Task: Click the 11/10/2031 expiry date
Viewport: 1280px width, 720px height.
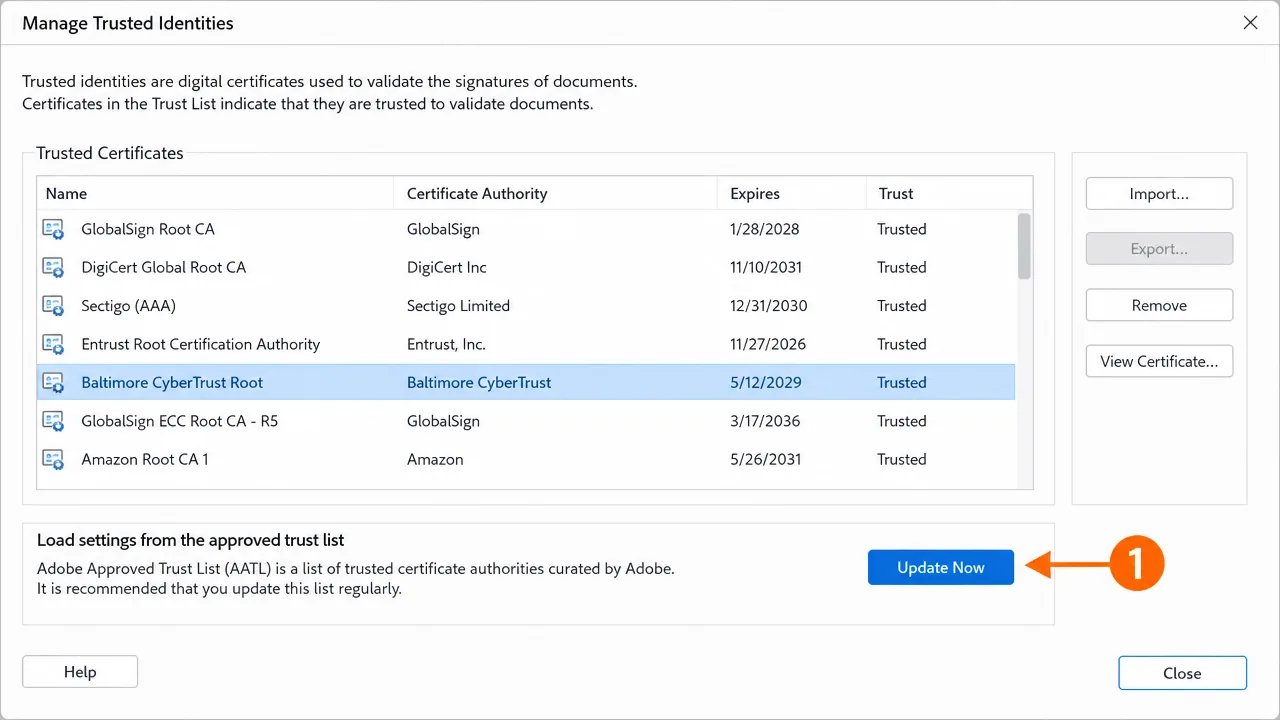Action: [766, 267]
